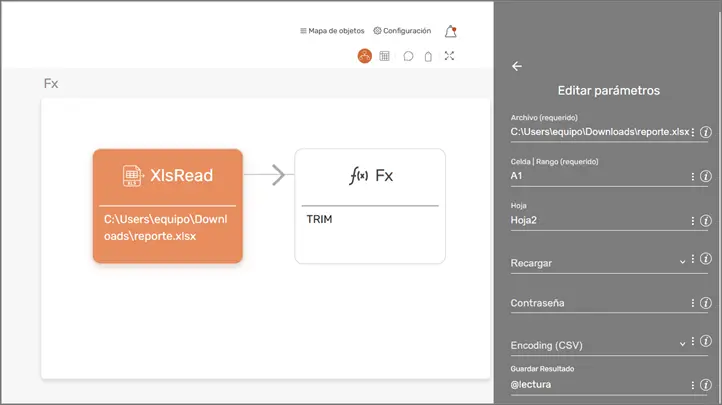Show info for the Archivo field
Screen dimensions: 722x405
click(706, 132)
